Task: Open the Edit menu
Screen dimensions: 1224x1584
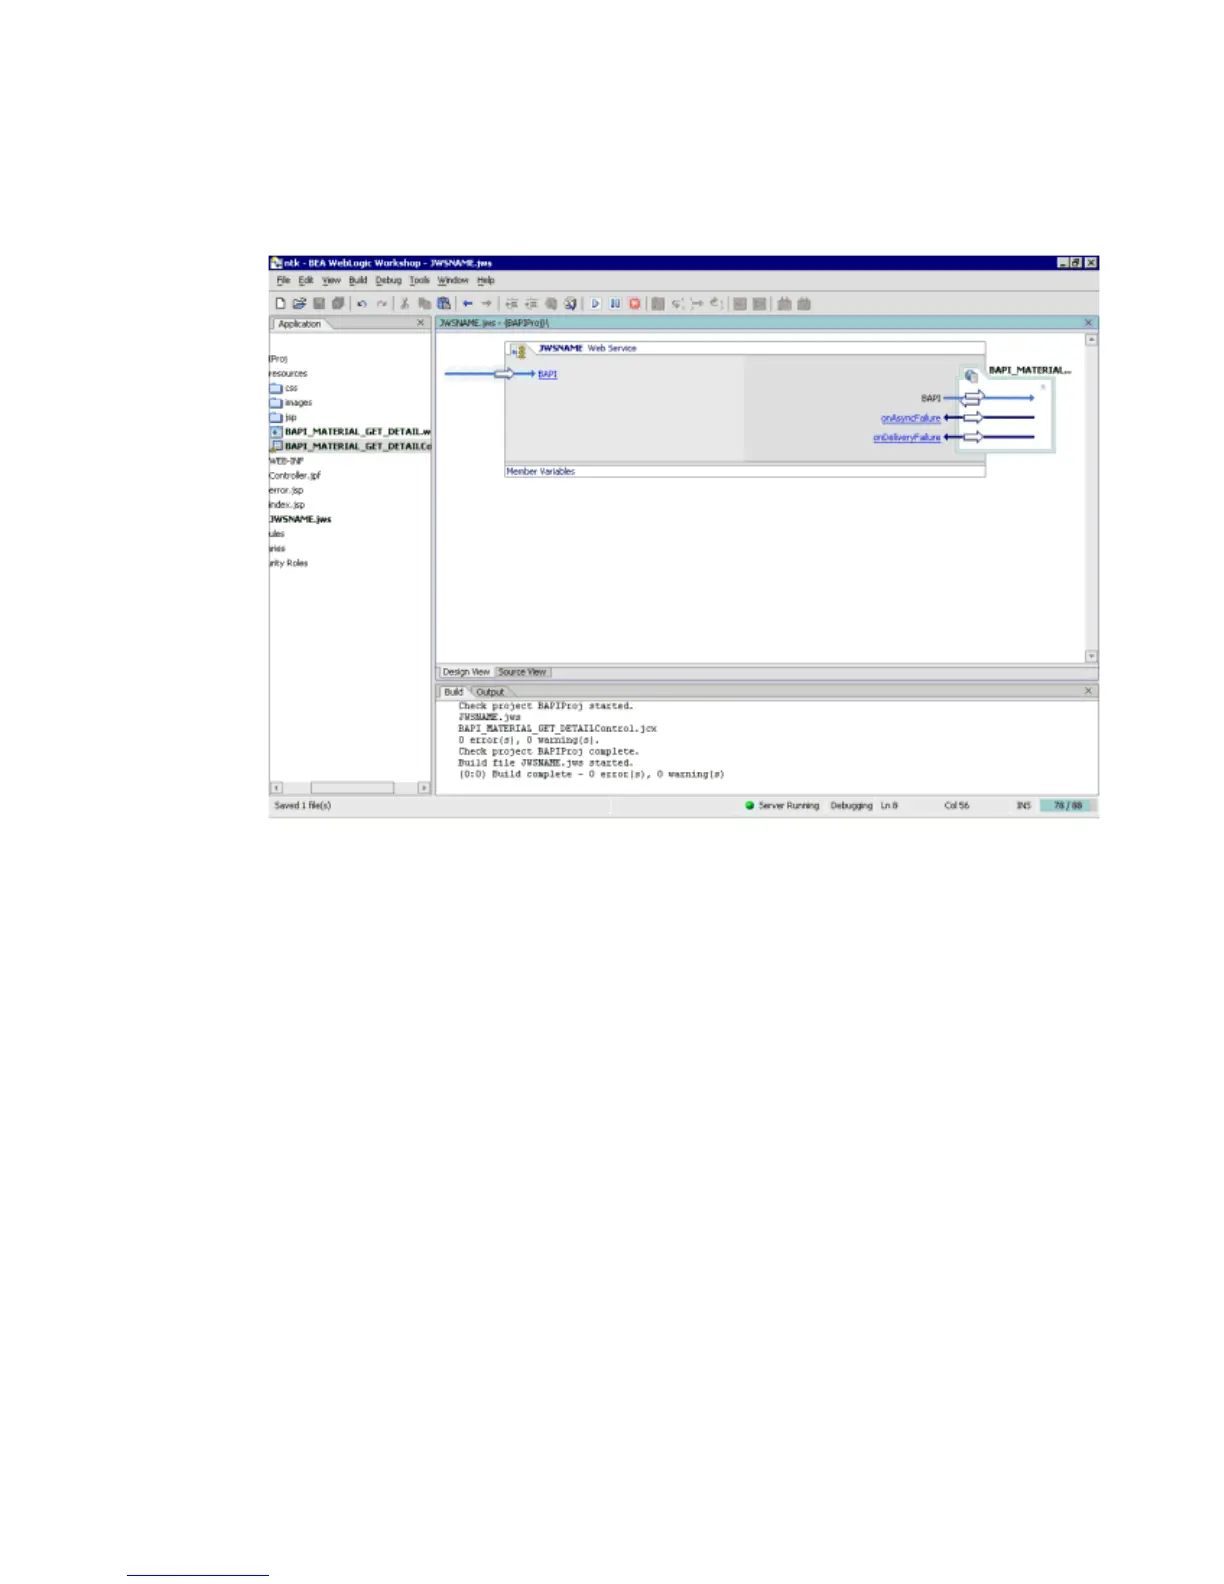Action: 306,281
